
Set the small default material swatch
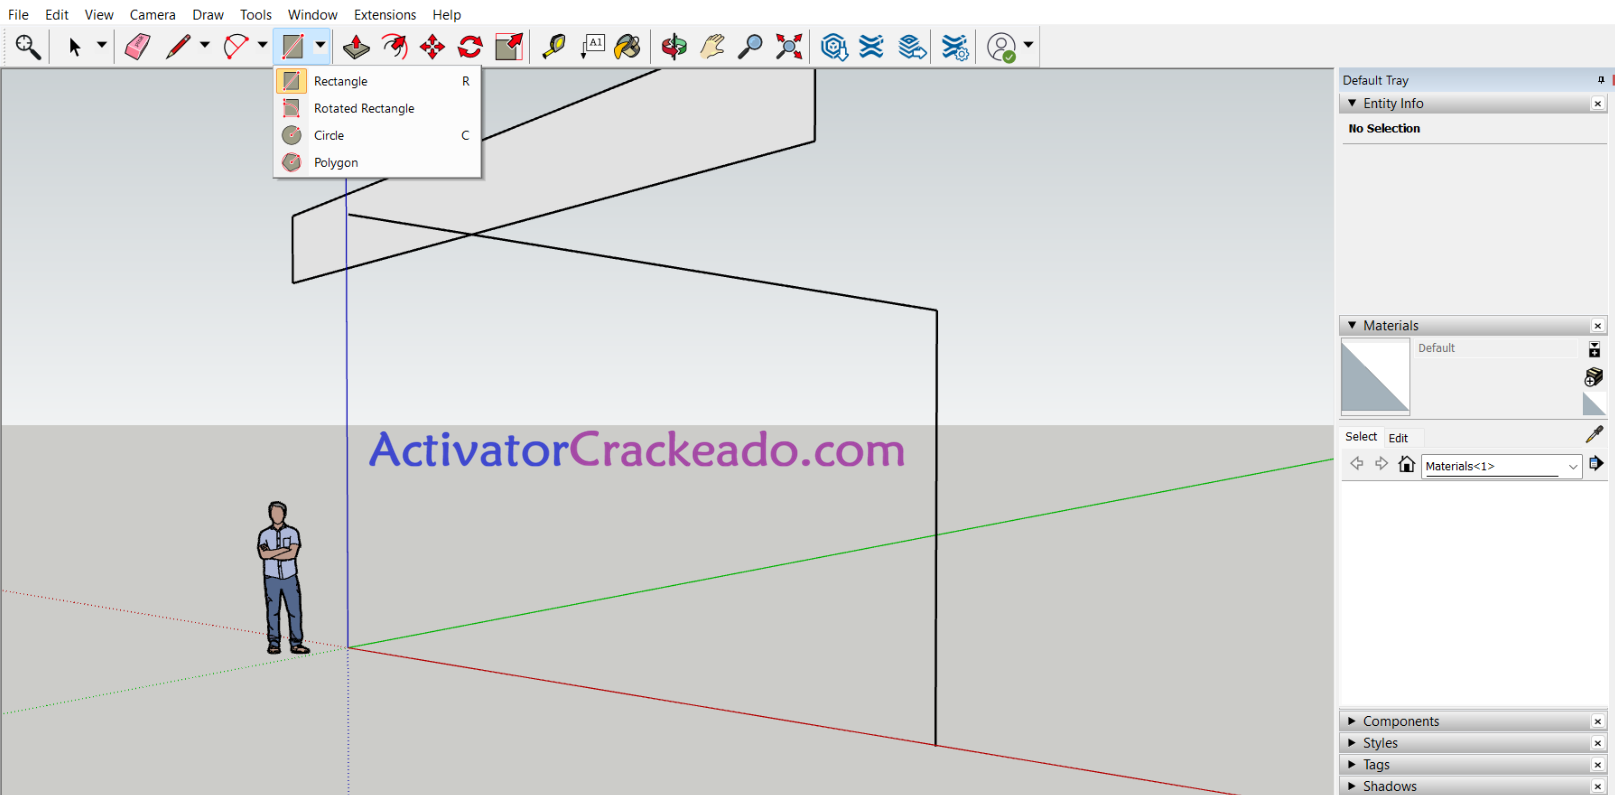tap(1594, 404)
